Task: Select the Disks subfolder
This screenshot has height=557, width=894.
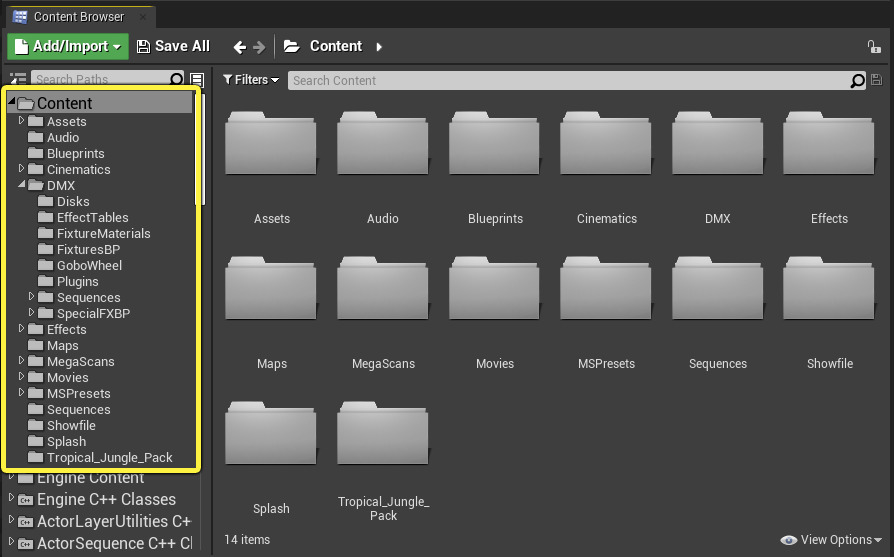Action: click(x=73, y=201)
